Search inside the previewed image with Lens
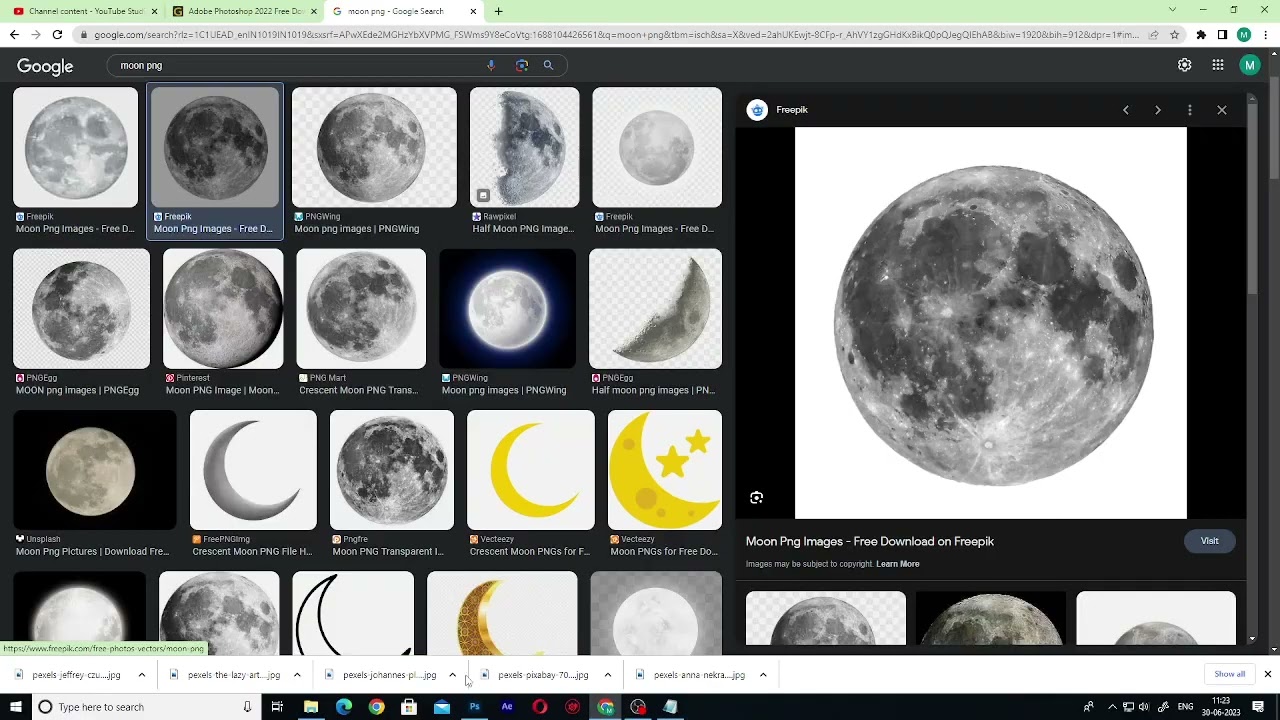Image resolution: width=1280 pixels, height=720 pixels. 757,498
